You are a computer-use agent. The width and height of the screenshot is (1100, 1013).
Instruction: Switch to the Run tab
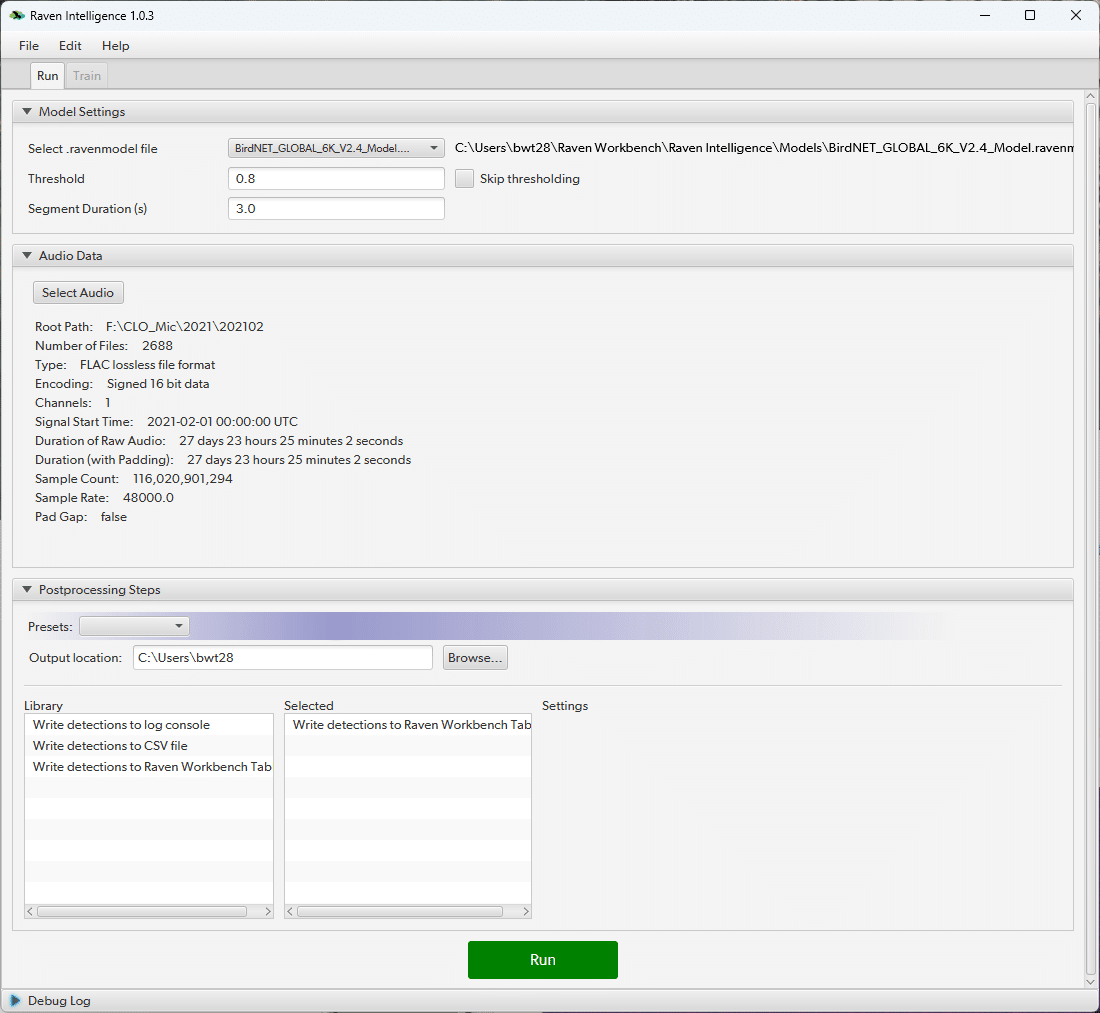coord(47,75)
